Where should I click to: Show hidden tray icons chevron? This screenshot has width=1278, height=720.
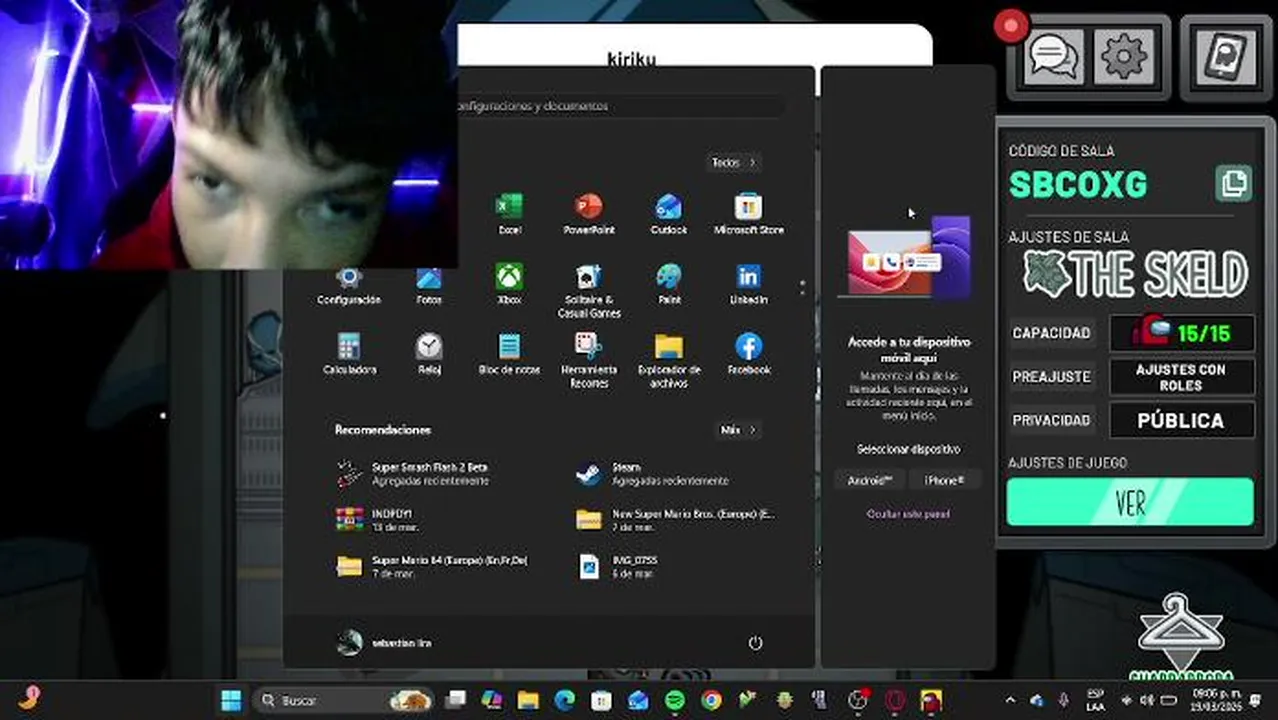(x=1010, y=700)
